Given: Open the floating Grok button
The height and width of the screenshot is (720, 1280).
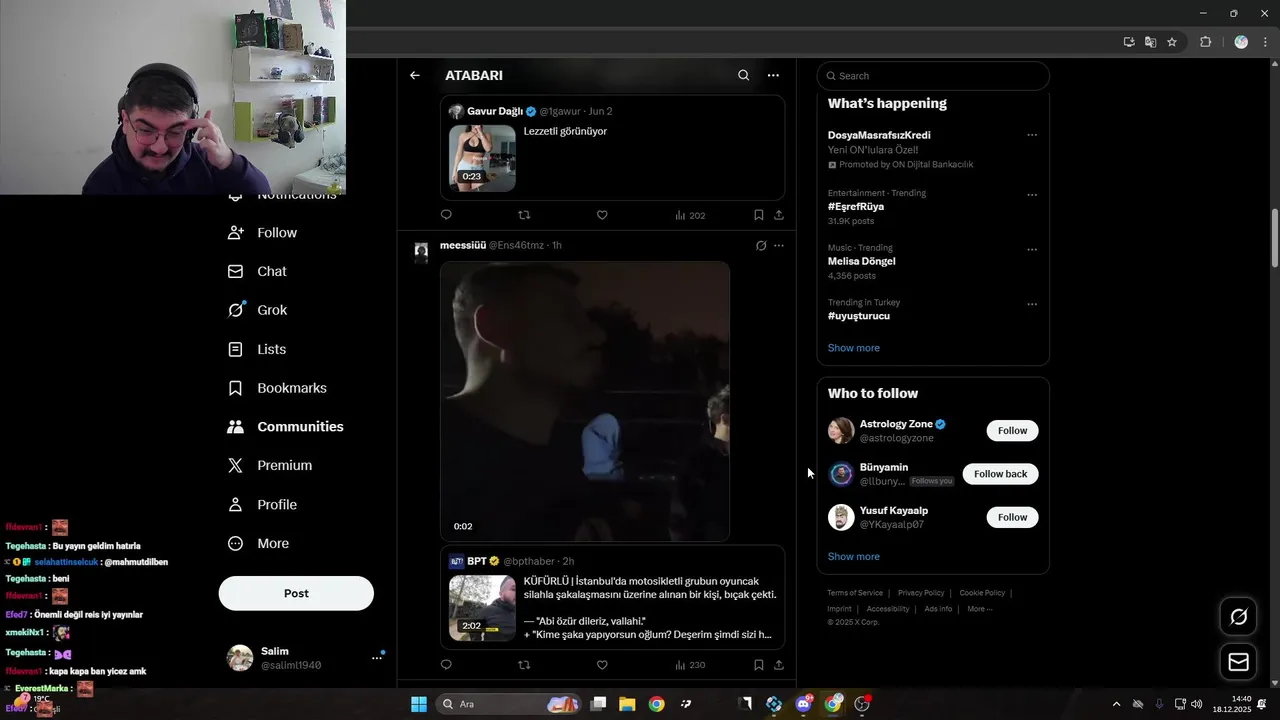Looking at the screenshot, I should click(x=1238, y=617).
